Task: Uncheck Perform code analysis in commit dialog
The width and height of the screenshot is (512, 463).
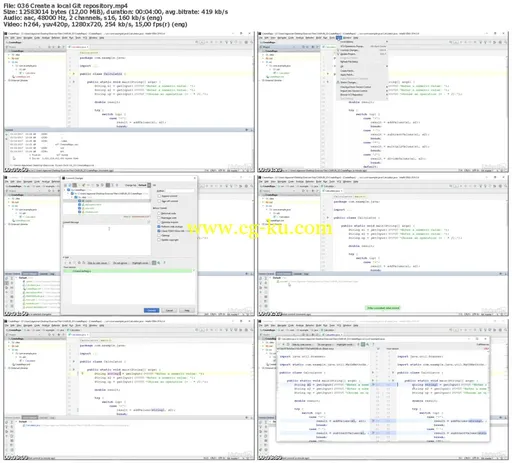Action: point(159,226)
